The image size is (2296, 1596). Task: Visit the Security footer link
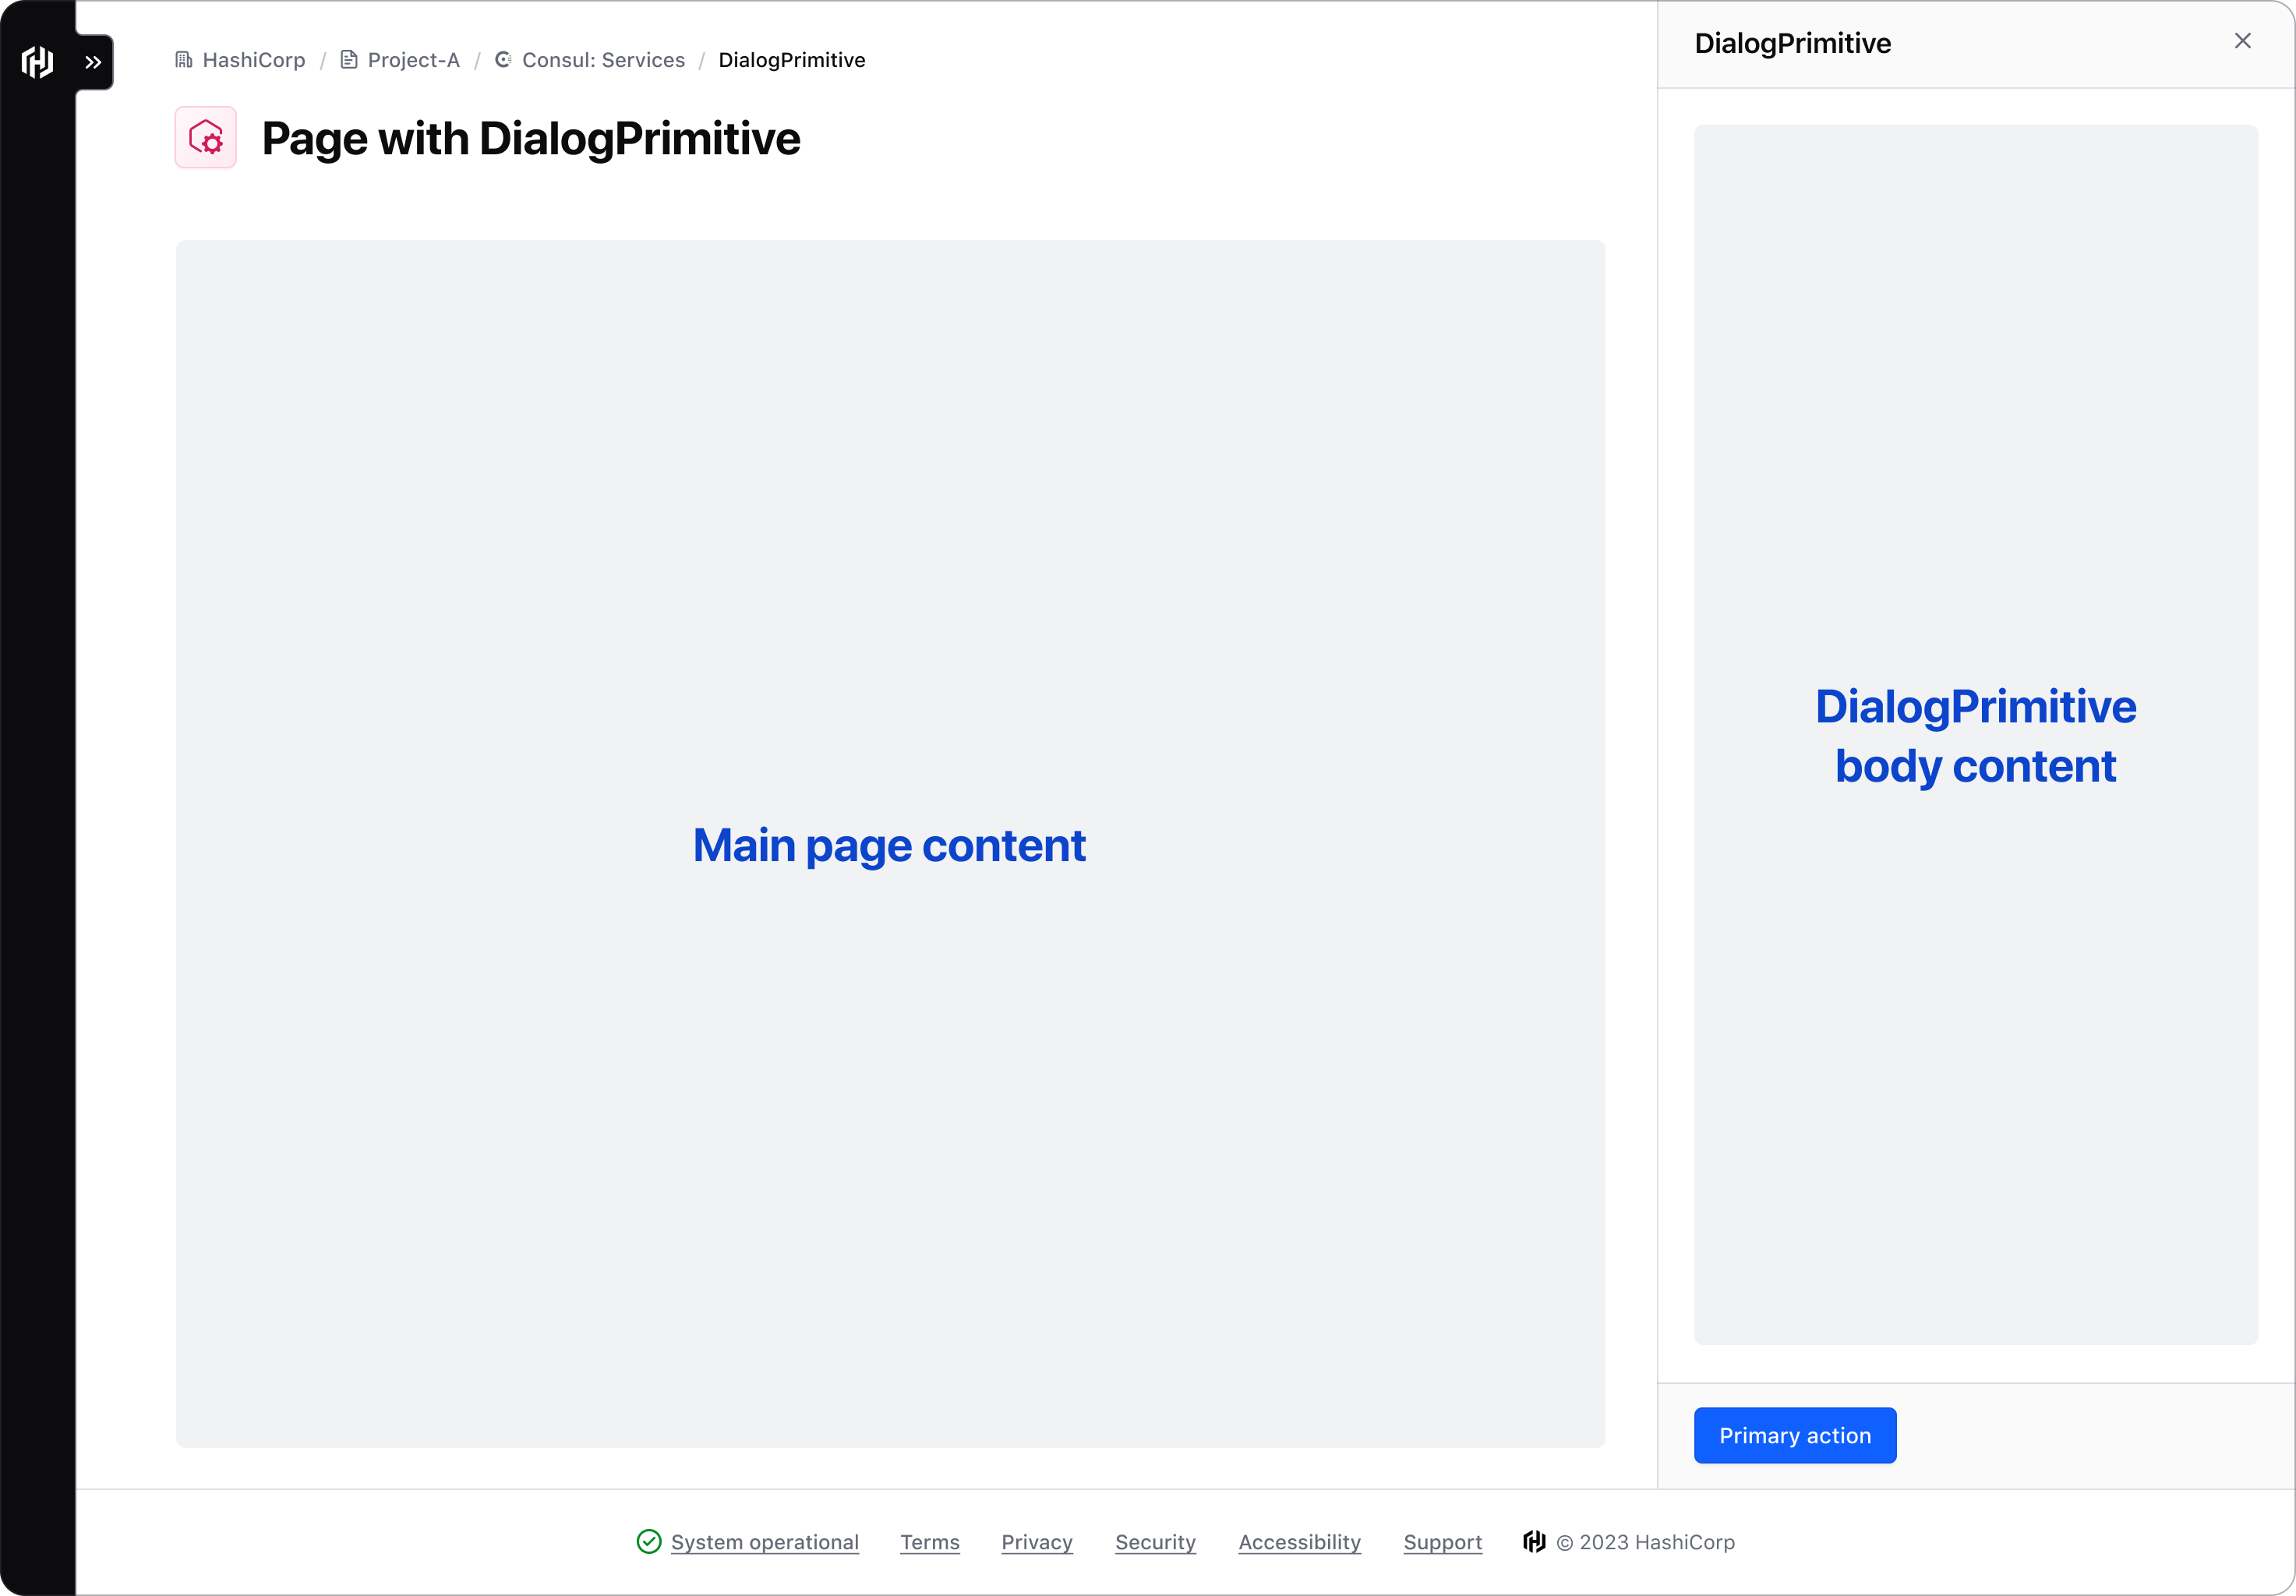(x=1155, y=1542)
